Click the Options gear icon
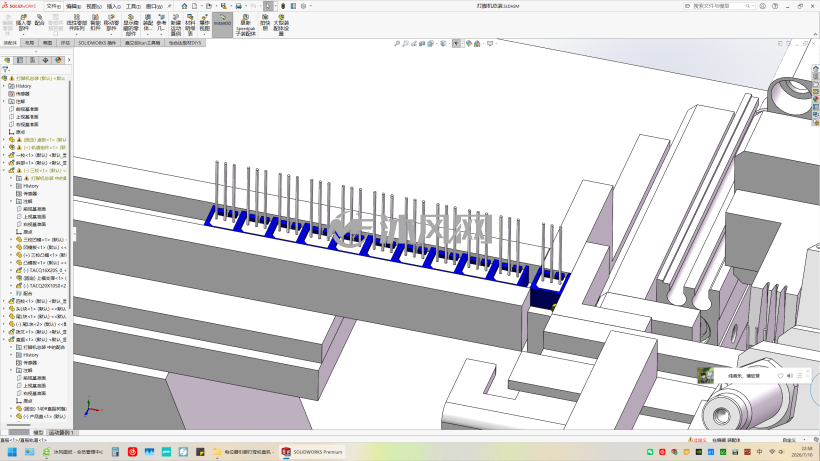Screen dimensions: 820x461 click(303, 6)
